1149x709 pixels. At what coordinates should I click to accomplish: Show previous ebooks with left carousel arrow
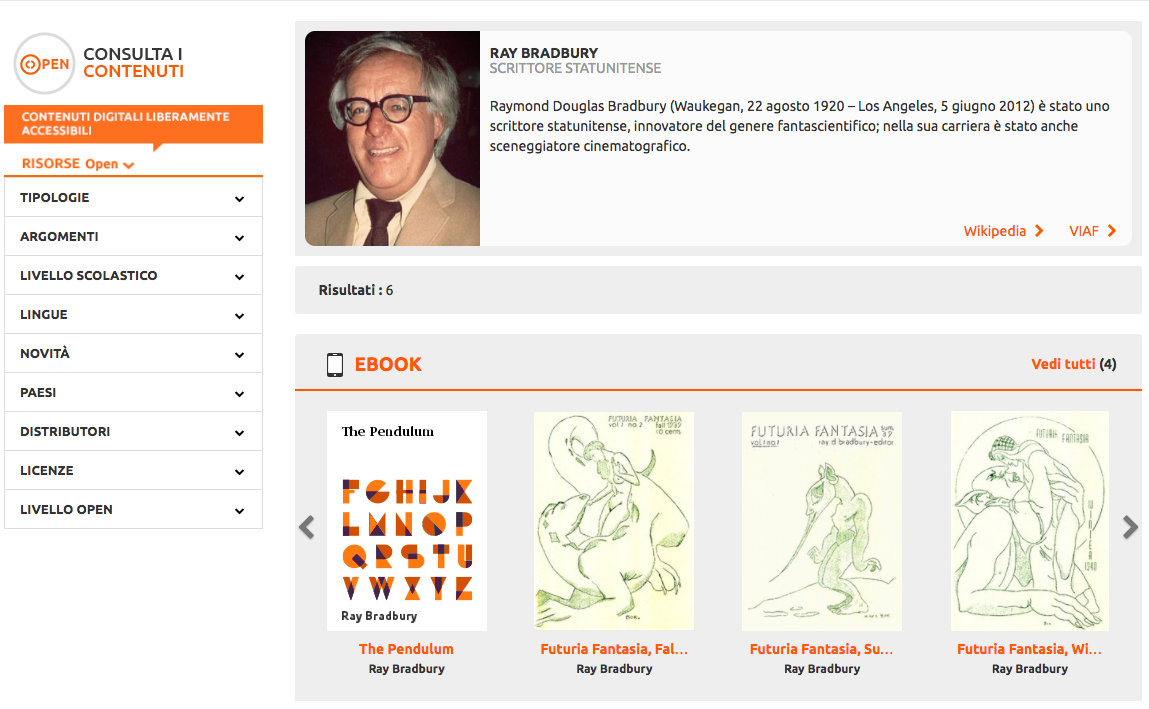tap(307, 527)
